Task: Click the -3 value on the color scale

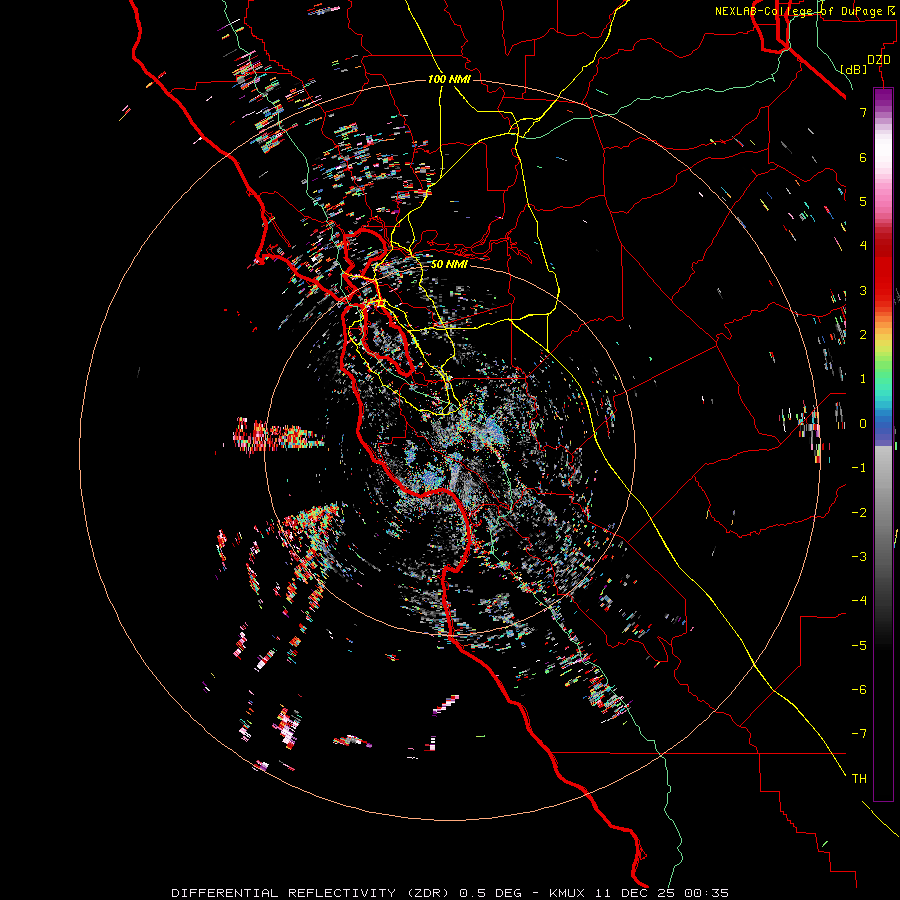Action: click(x=859, y=557)
